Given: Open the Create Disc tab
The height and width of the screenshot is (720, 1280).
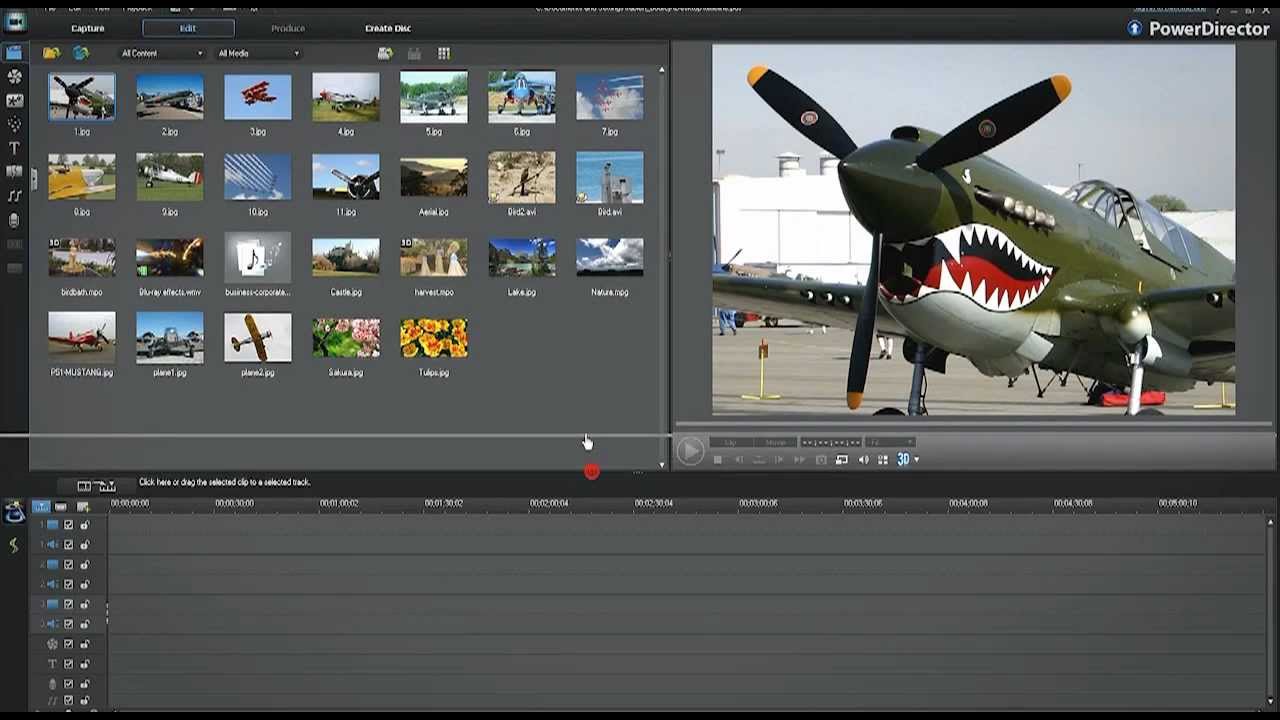Looking at the screenshot, I should pos(388,28).
